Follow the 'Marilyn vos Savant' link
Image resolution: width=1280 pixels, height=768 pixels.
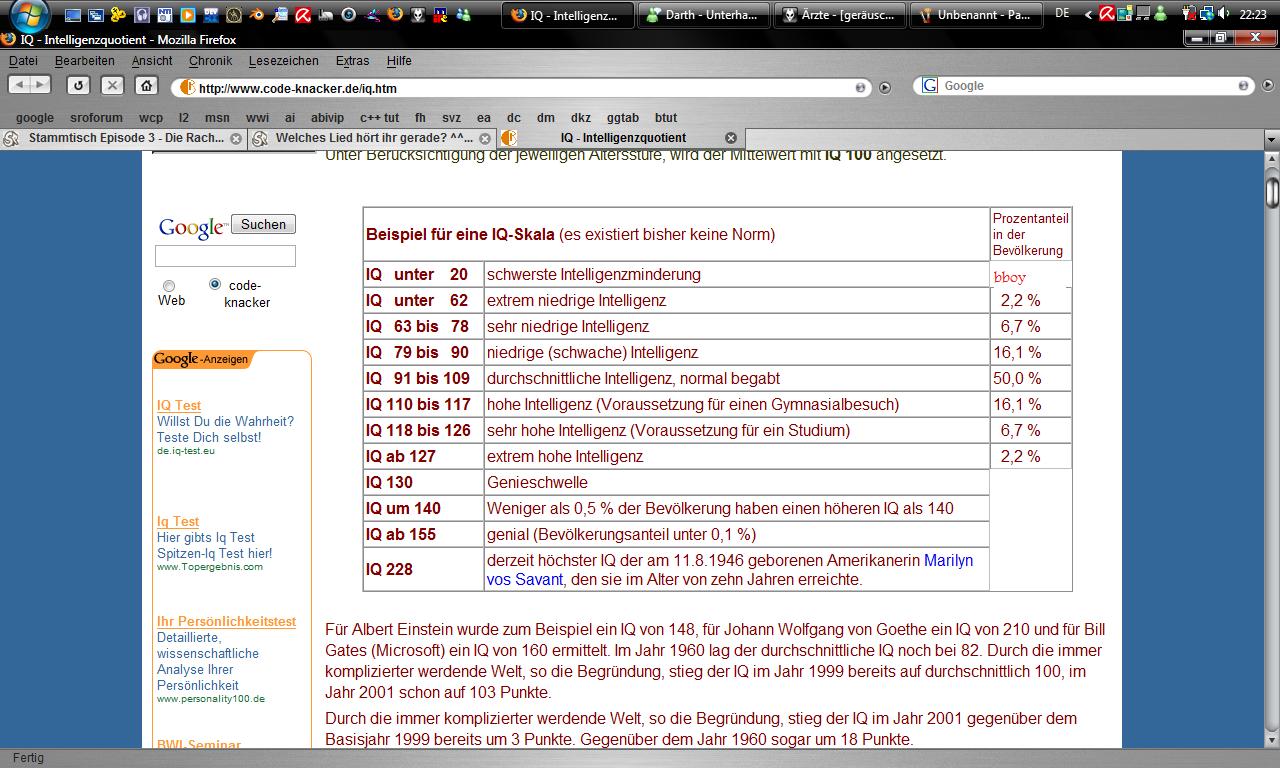(948, 560)
